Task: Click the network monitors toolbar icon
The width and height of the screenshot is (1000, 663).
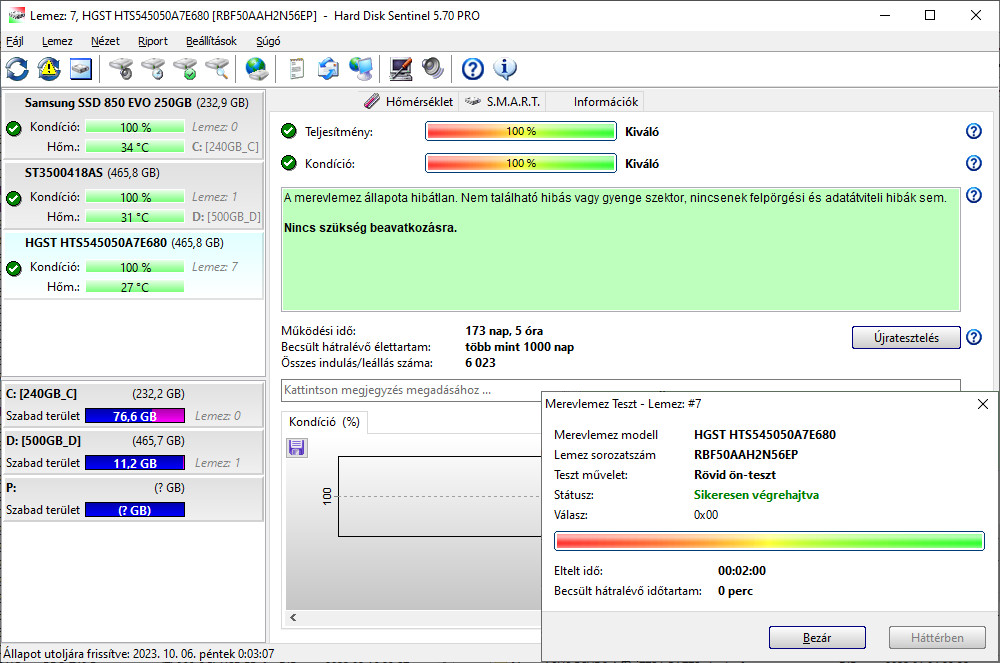Action: point(361,69)
